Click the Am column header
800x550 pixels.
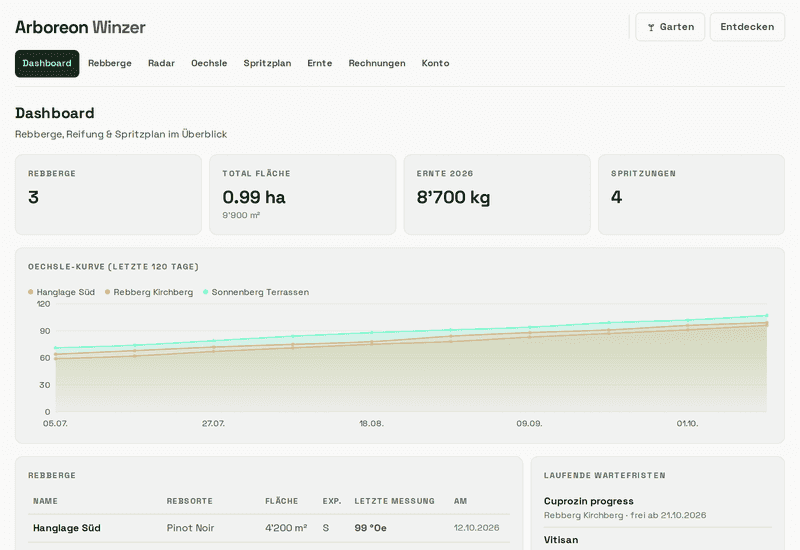coord(460,501)
